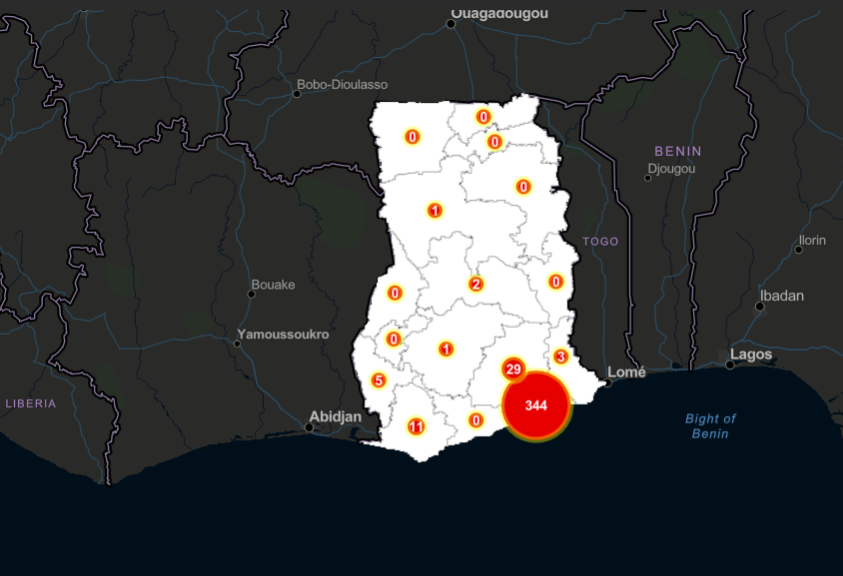Select the Lagos city label
Image resolution: width=843 pixels, height=576 pixels.
pyautogui.click(x=751, y=354)
